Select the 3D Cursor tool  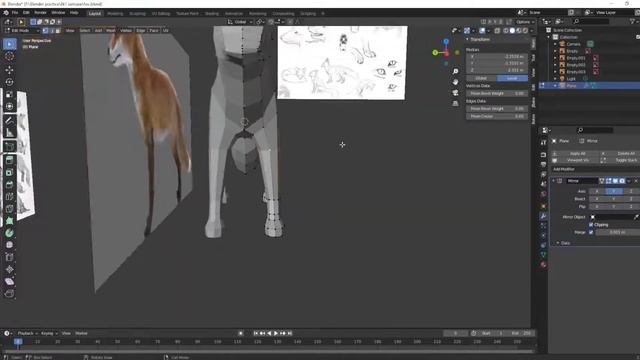click(x=10, y=56)
